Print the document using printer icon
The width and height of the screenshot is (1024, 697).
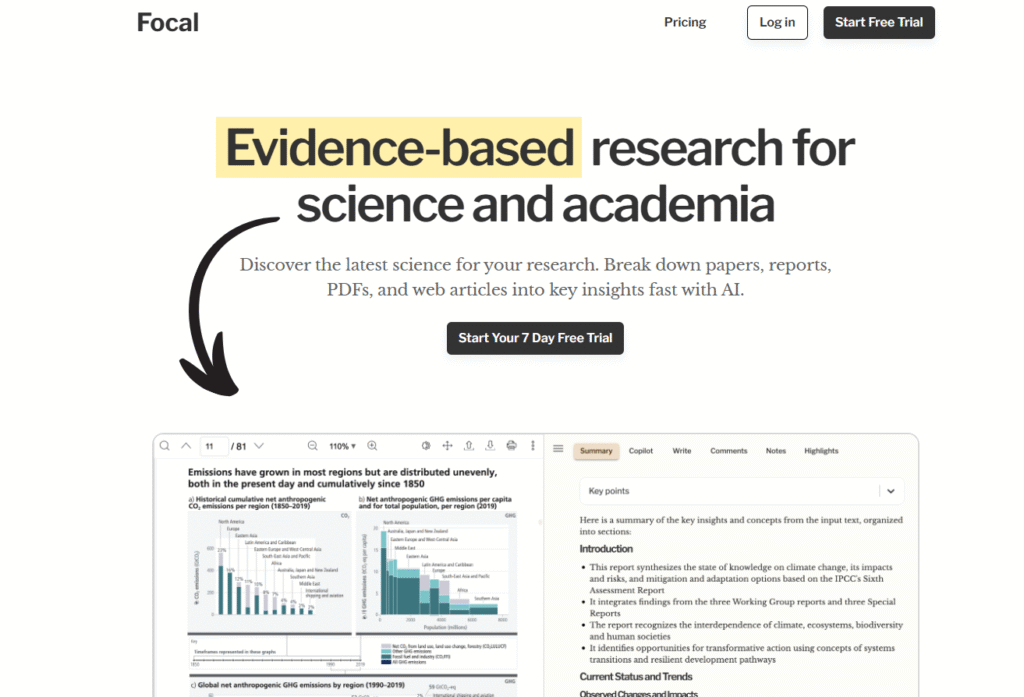pyautogui.click(x=512, y=446)
